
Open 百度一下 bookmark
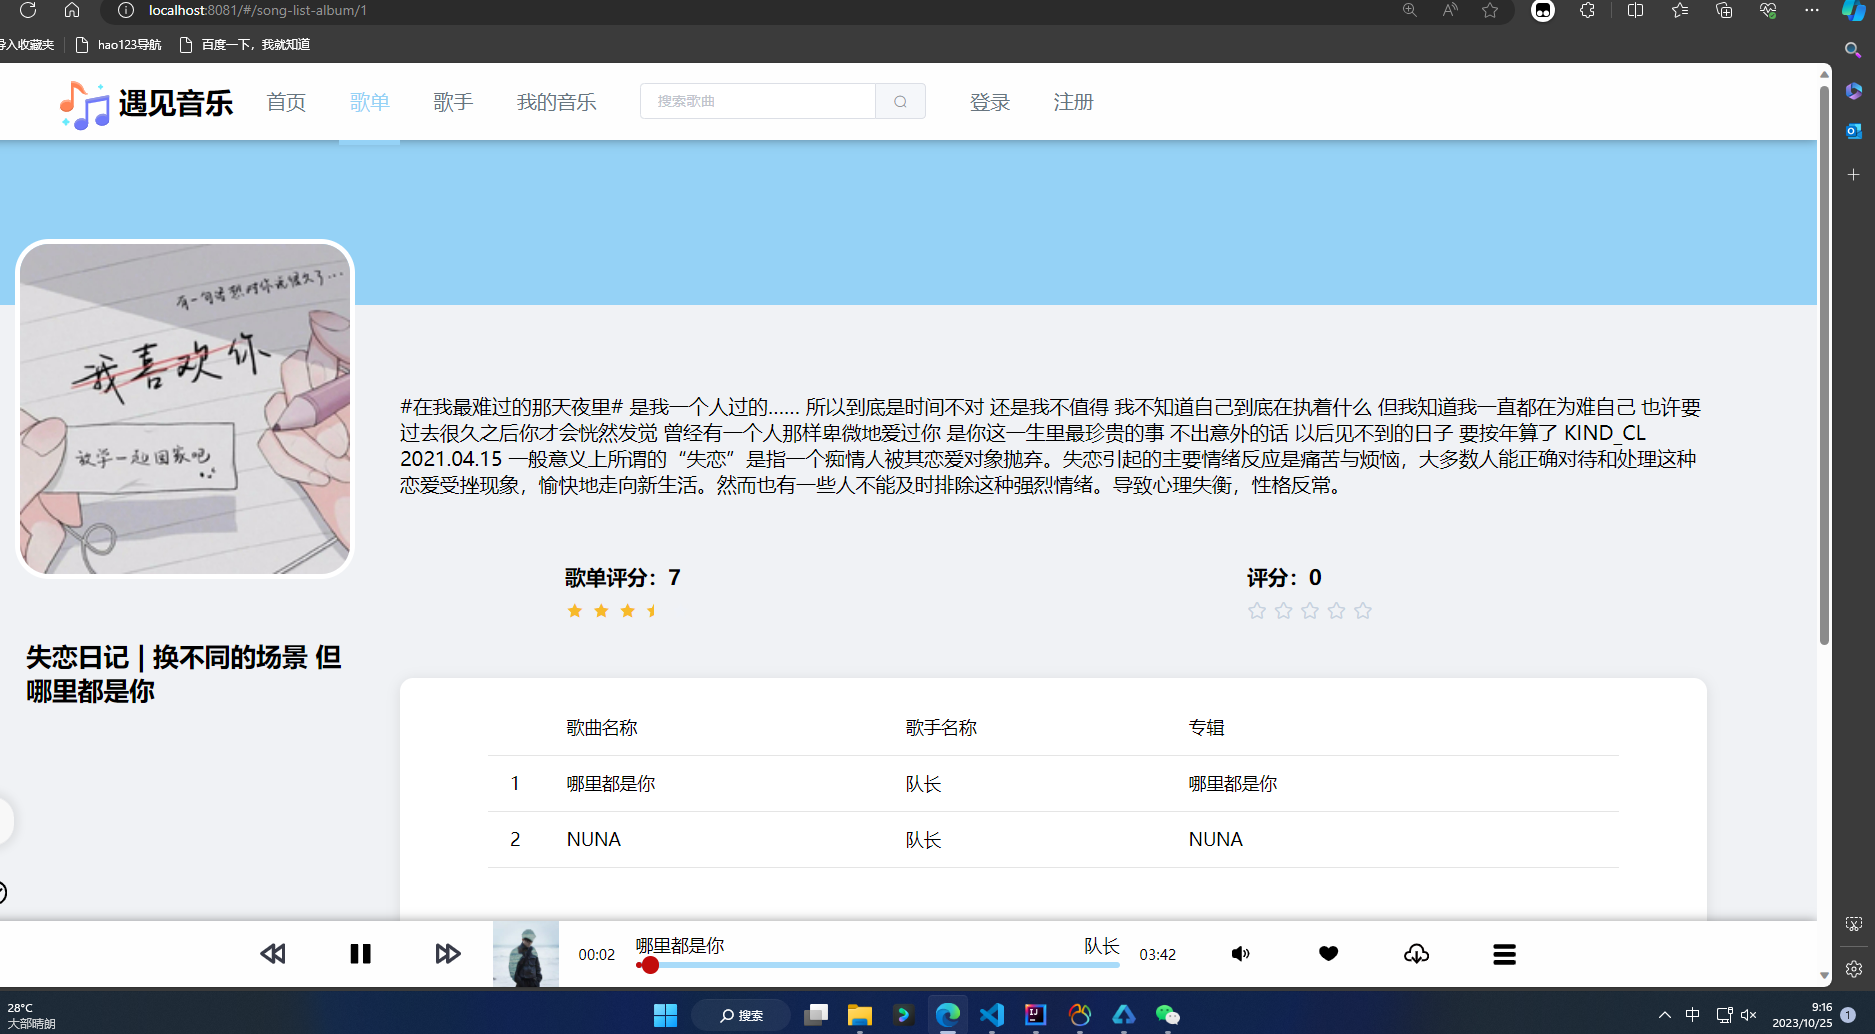[x=245, y=44]
